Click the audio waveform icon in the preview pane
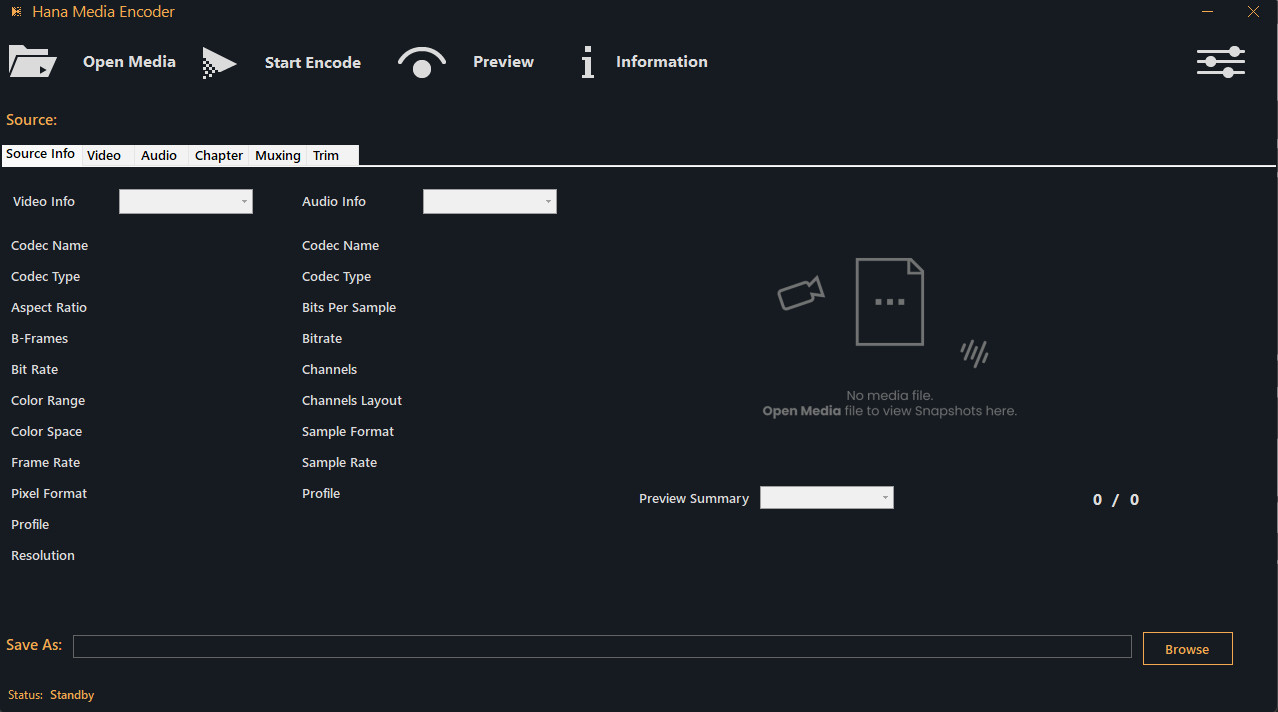The image size is (1278, 712). (x=974, y=352)
